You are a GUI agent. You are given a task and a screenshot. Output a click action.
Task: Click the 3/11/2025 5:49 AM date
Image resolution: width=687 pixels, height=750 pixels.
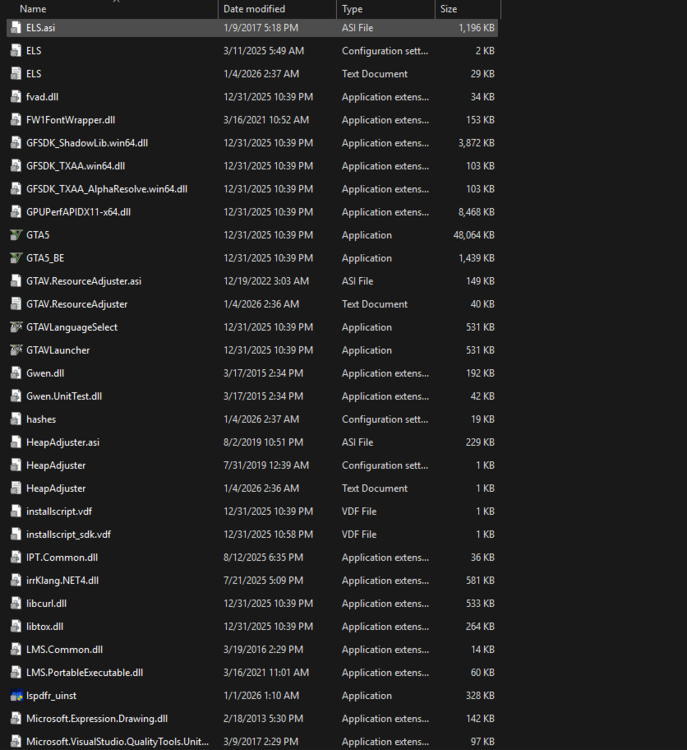(x=264, y=51)
